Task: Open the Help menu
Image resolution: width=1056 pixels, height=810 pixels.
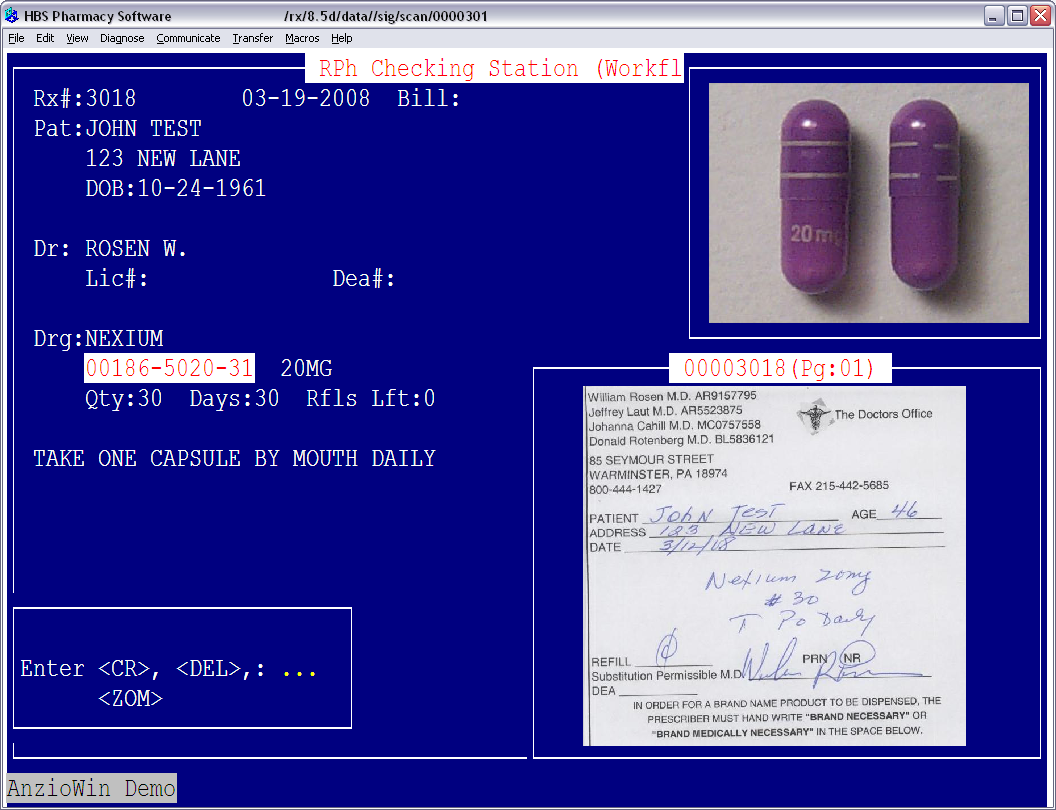Action: point(341,38)
